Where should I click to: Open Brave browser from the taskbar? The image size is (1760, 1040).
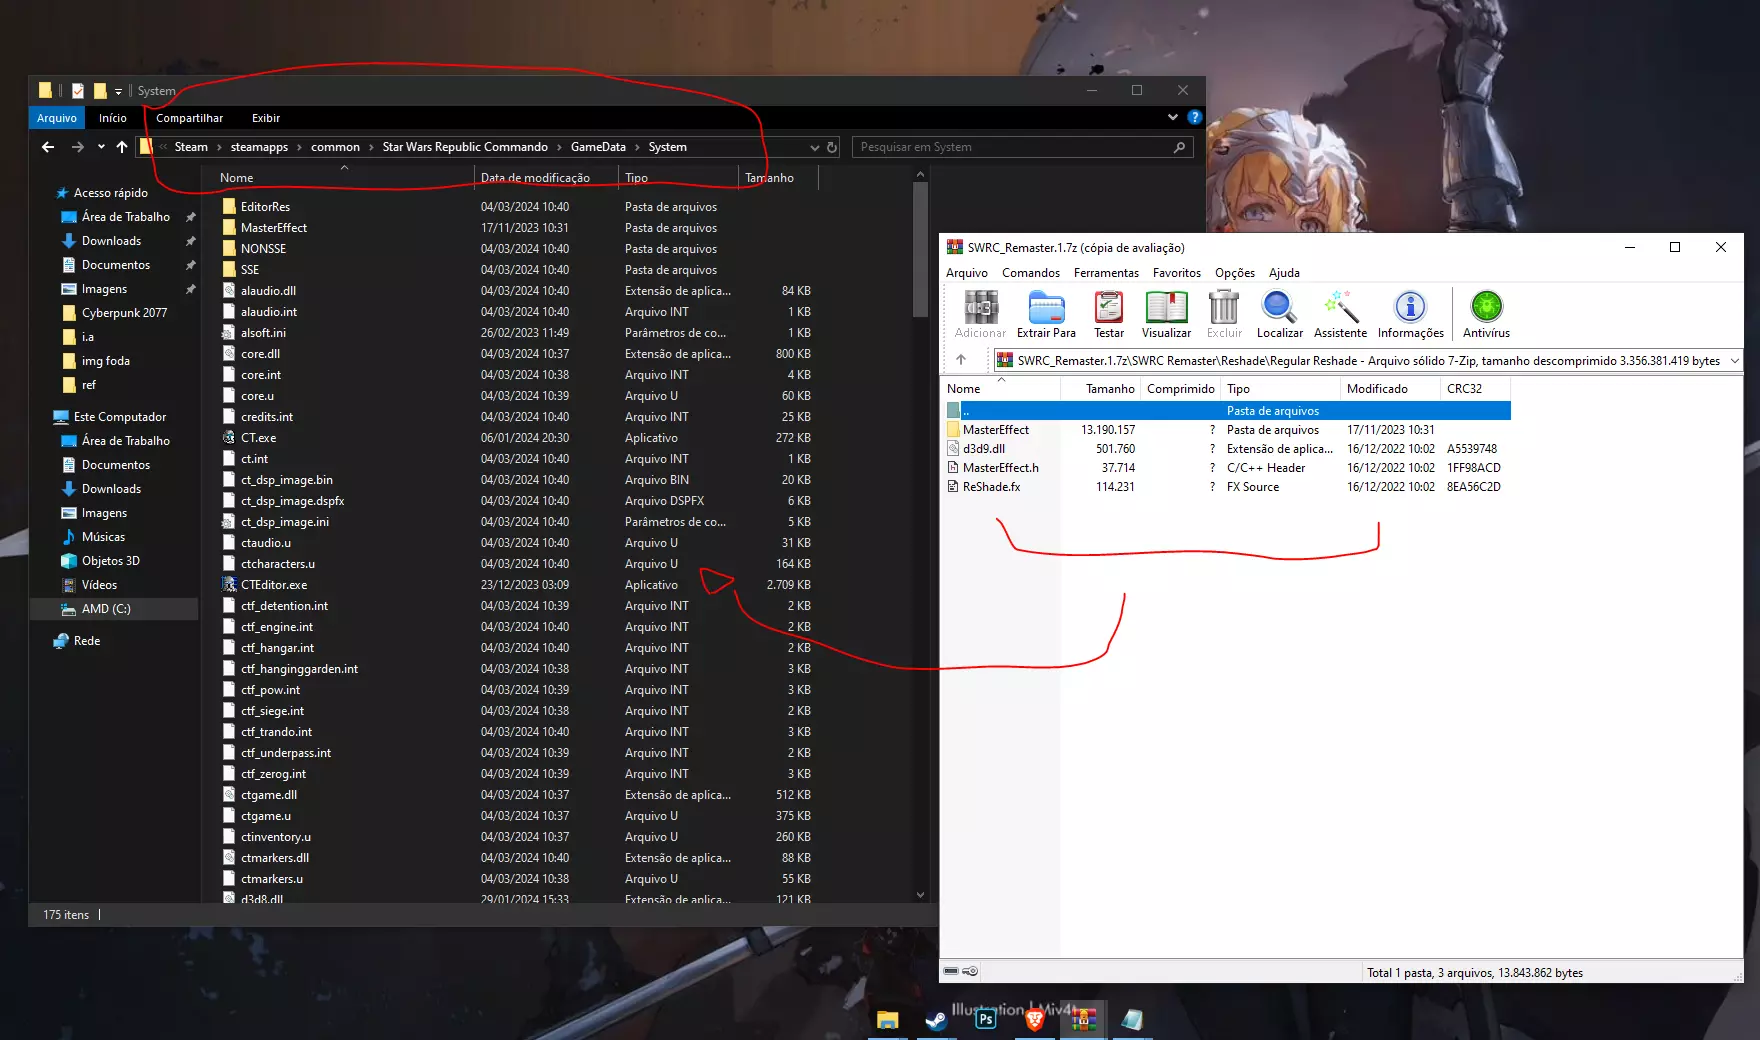click(x=1034, y=1019)
